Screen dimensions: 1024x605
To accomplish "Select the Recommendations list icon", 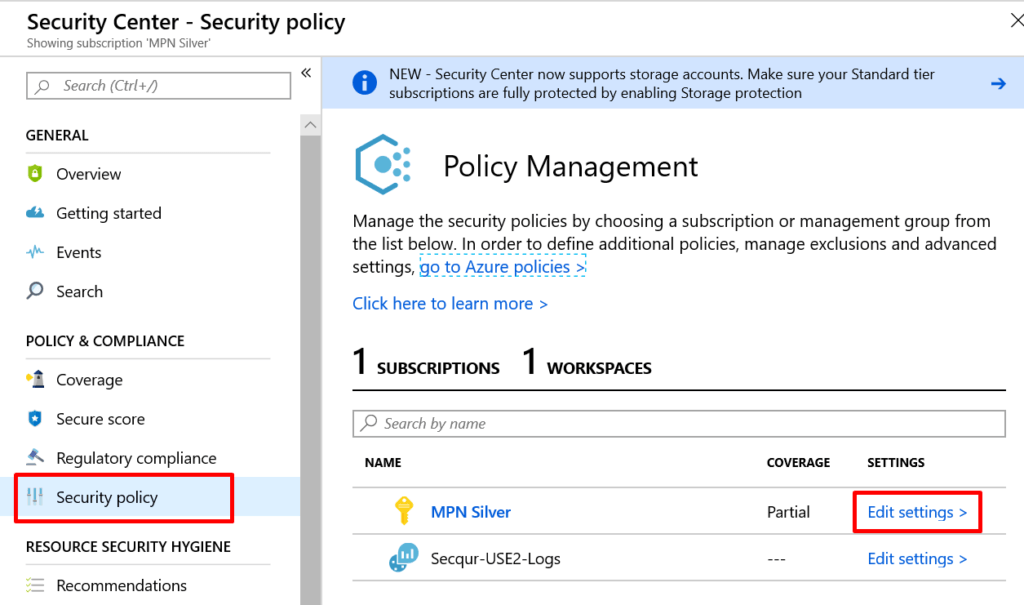I will (36, 585).
